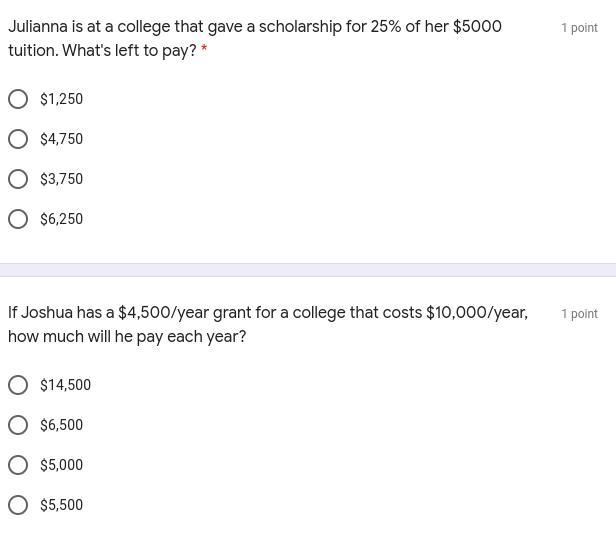Click the "$5,500" answer label text

click(62, 505)
